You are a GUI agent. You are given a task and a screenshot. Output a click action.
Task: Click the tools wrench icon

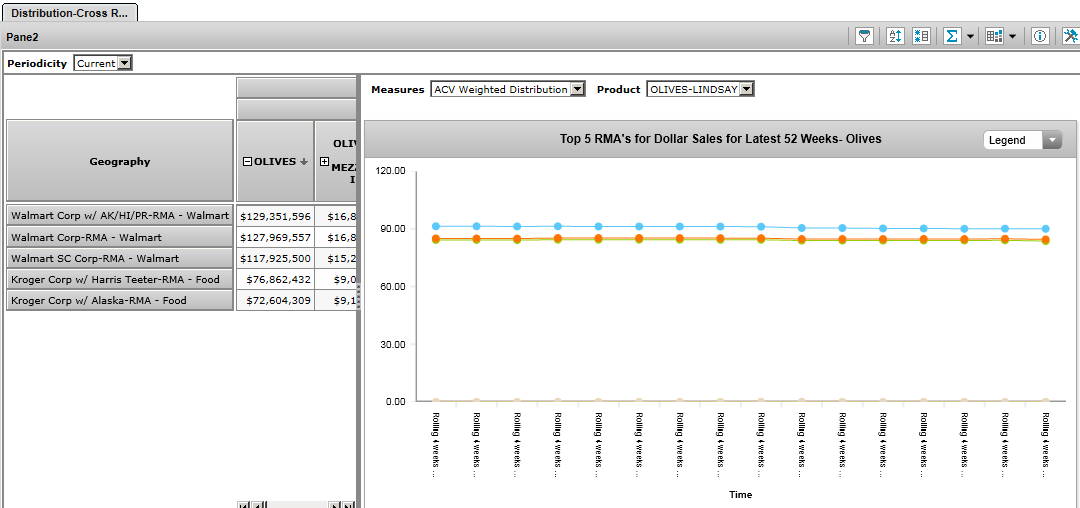1070,36
